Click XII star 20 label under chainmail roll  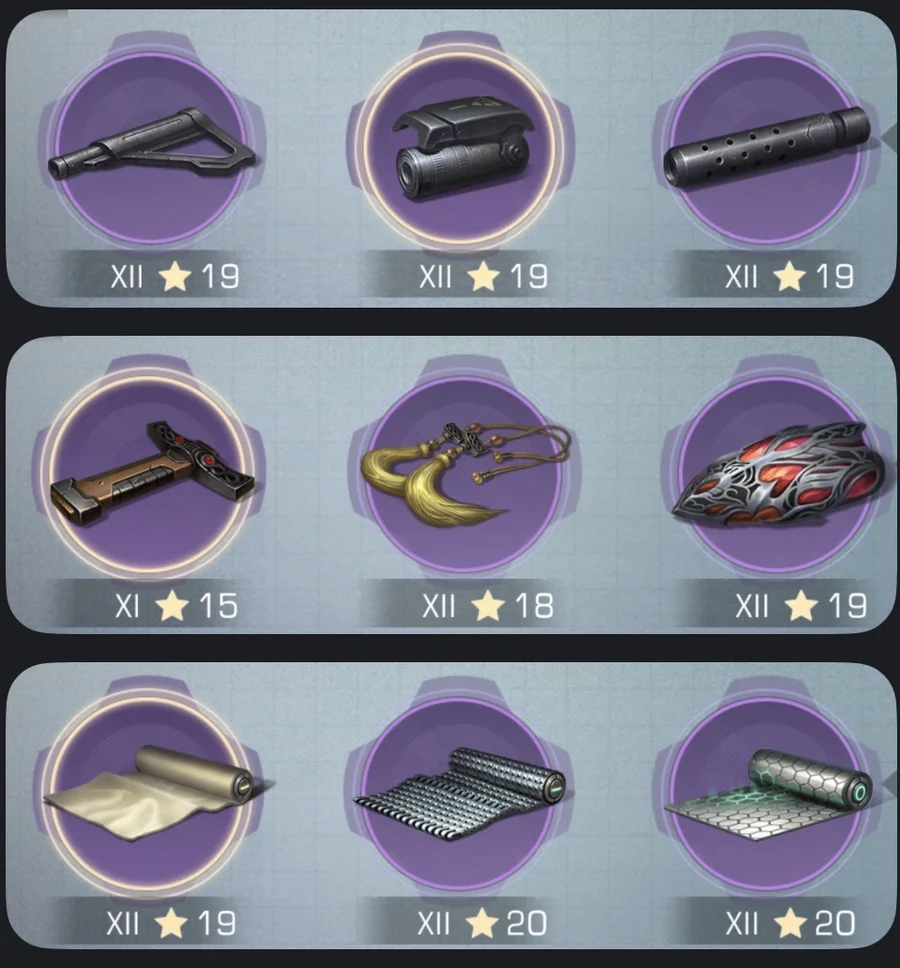coord(481,924)
